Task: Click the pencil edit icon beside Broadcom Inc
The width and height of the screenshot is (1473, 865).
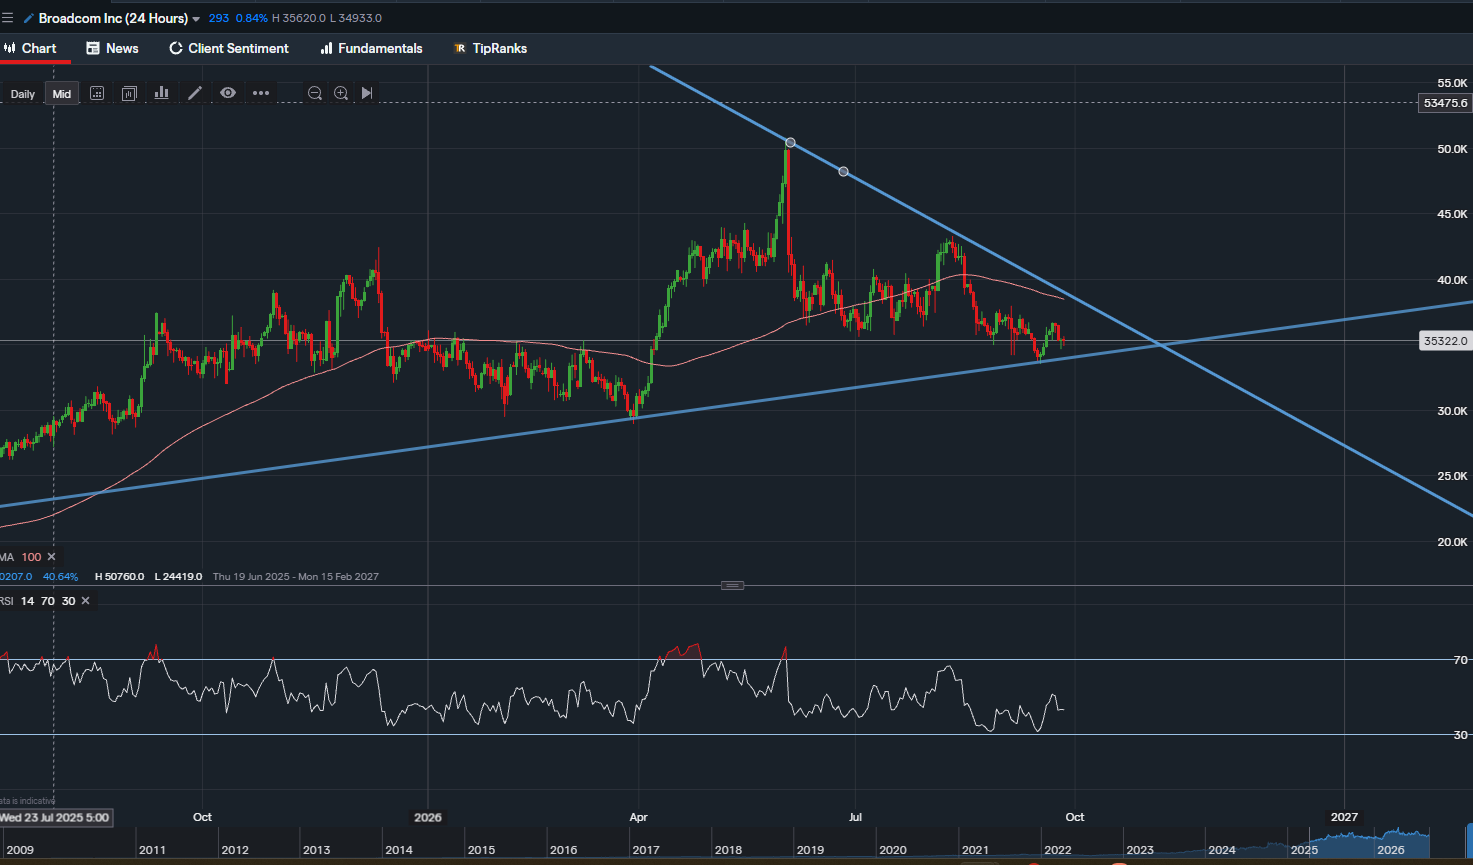Action: (x=29, y=18)
